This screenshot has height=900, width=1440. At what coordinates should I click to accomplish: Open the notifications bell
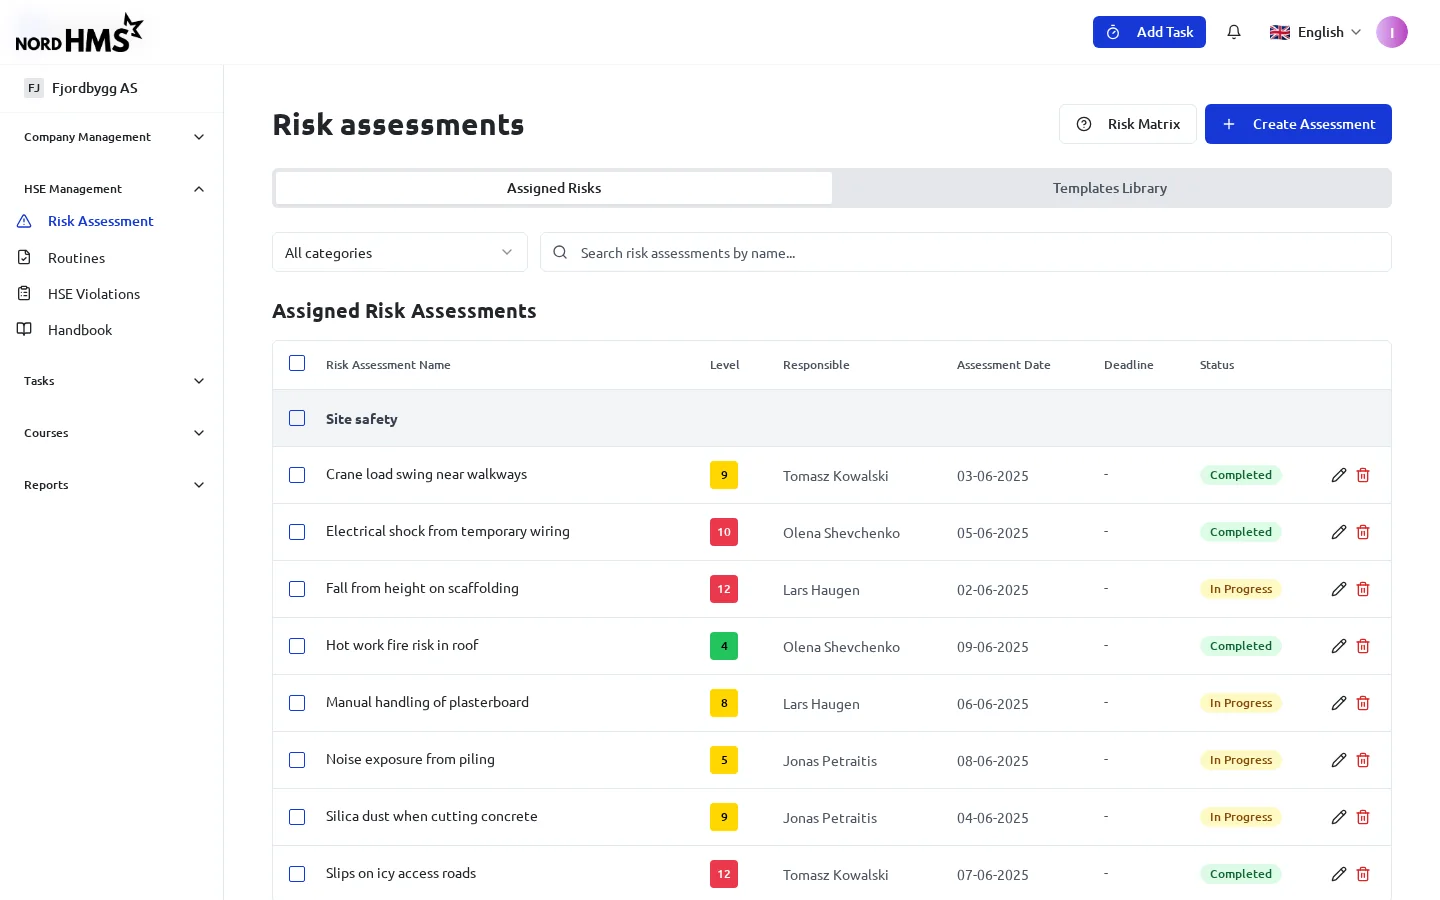(1234, 32)
